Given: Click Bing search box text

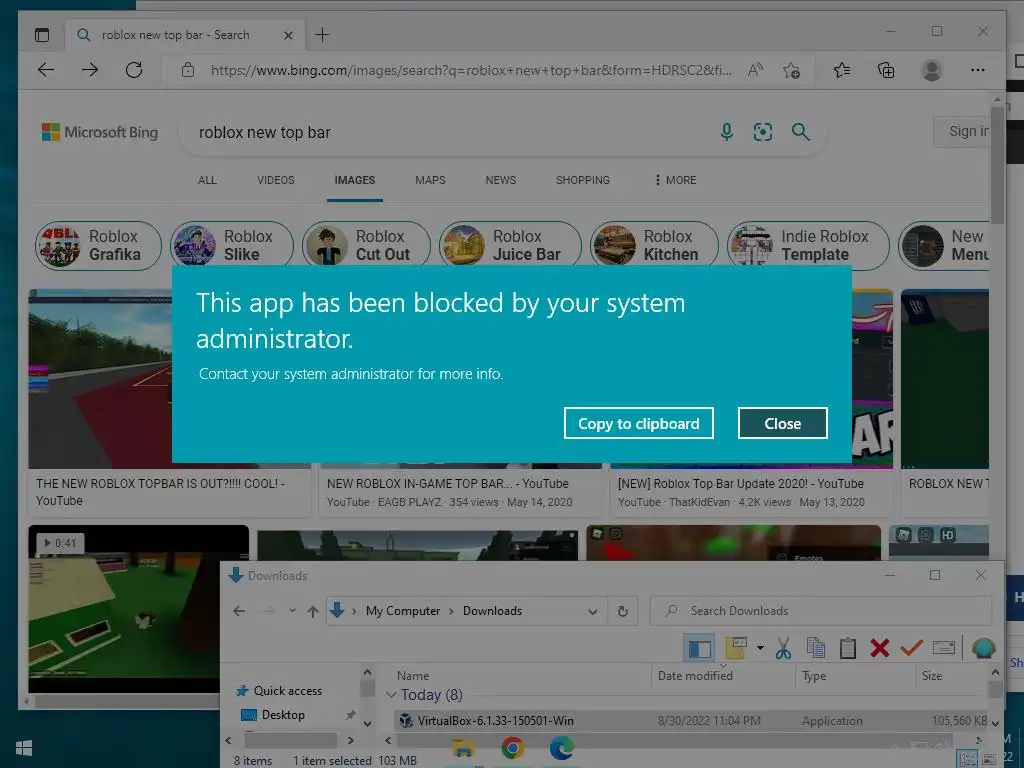Looking at the screenshot, I should click(264, 133).
